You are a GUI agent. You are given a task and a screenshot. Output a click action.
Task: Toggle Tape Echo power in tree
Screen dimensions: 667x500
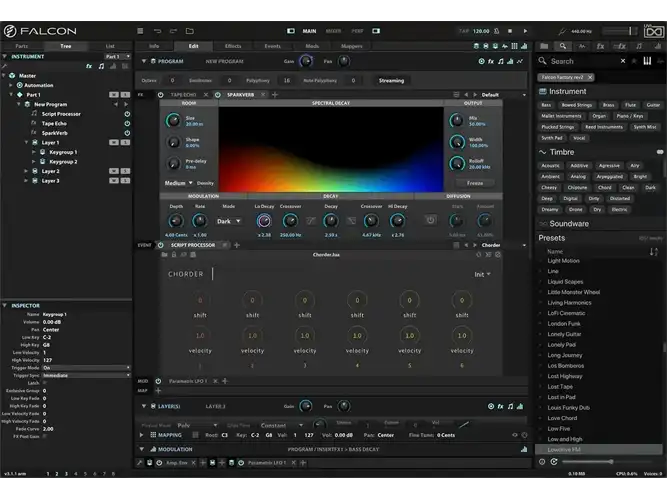click(x=127, y=123)
